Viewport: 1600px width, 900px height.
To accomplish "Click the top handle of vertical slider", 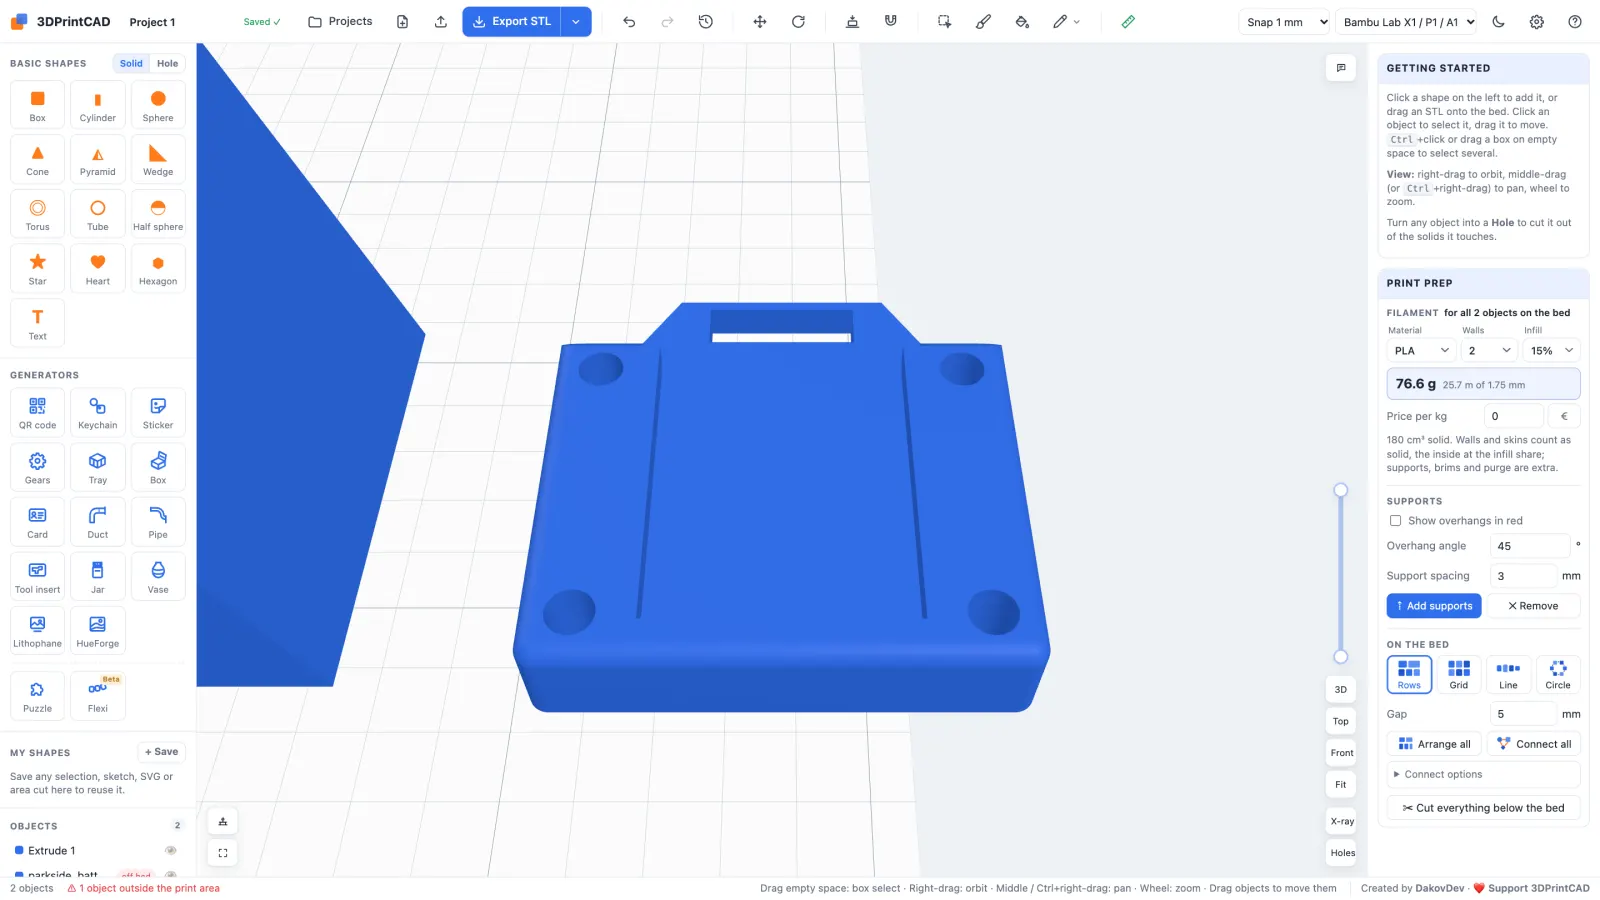I will (x=1341, y=490).
